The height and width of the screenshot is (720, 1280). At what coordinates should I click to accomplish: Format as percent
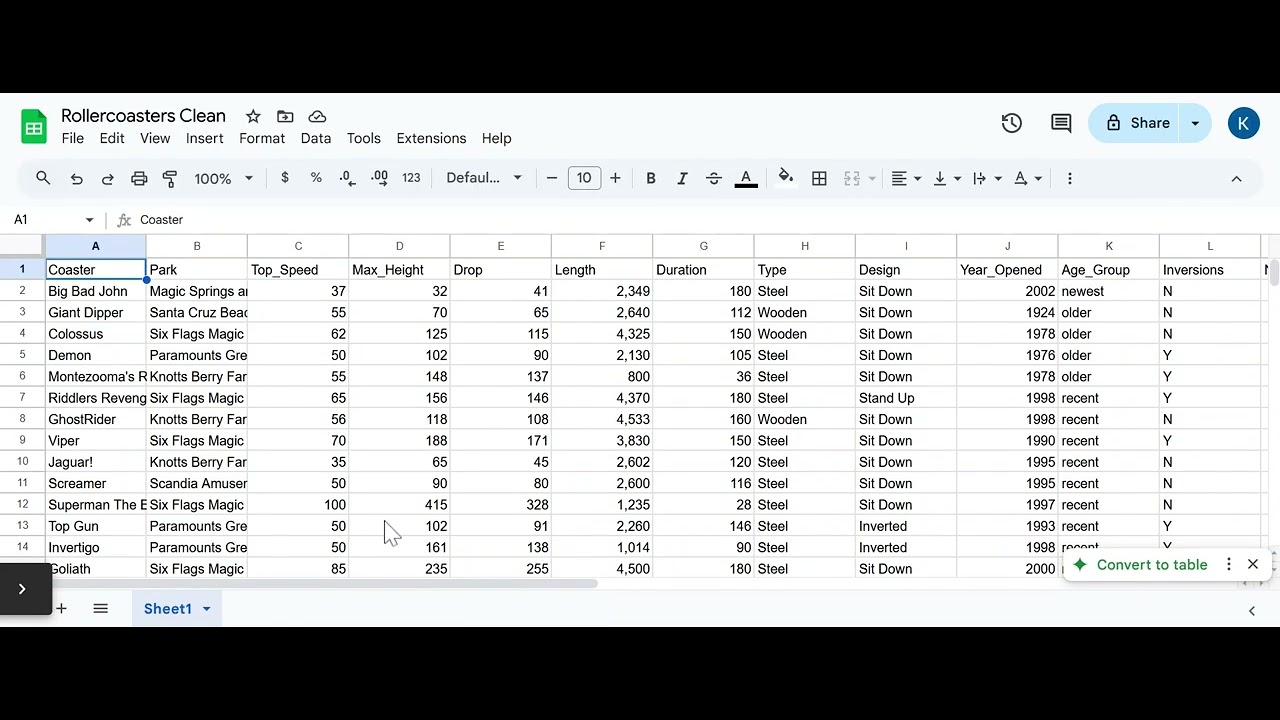click(316, 178)
